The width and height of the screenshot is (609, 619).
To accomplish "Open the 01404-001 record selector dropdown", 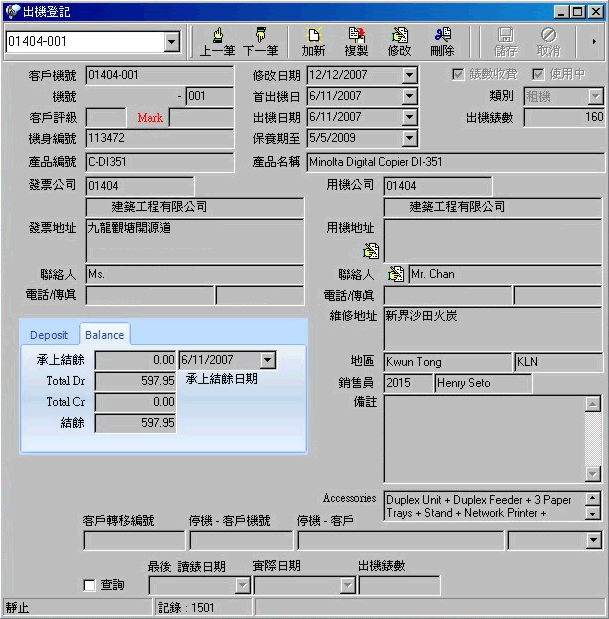I will tap(171, 42).
